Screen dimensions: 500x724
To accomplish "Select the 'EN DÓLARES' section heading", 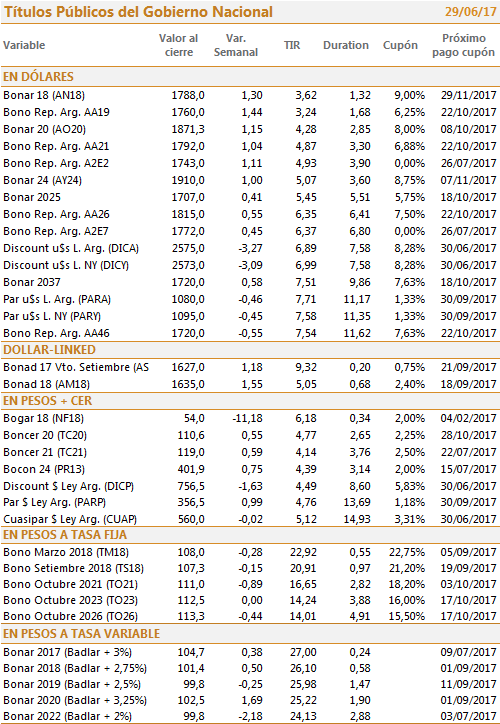I will [x=38, y=77].
